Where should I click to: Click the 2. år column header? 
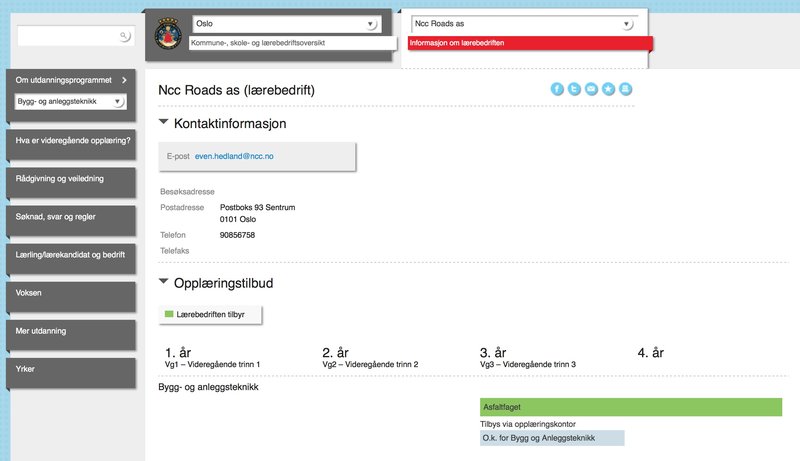336,352
